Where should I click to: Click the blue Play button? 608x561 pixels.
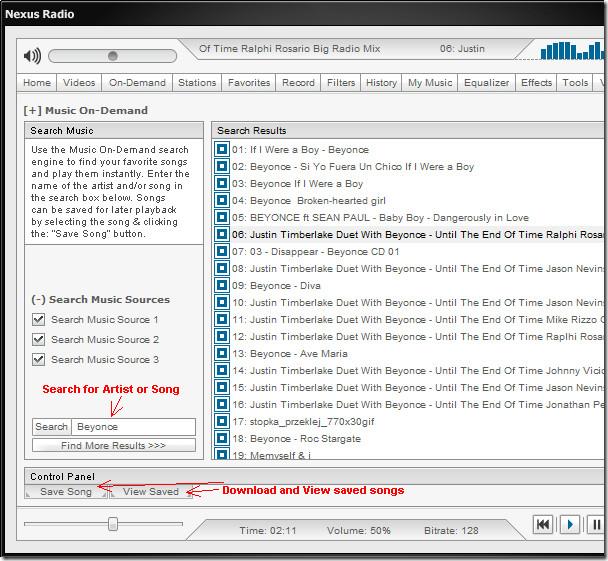tap(570, 525)
